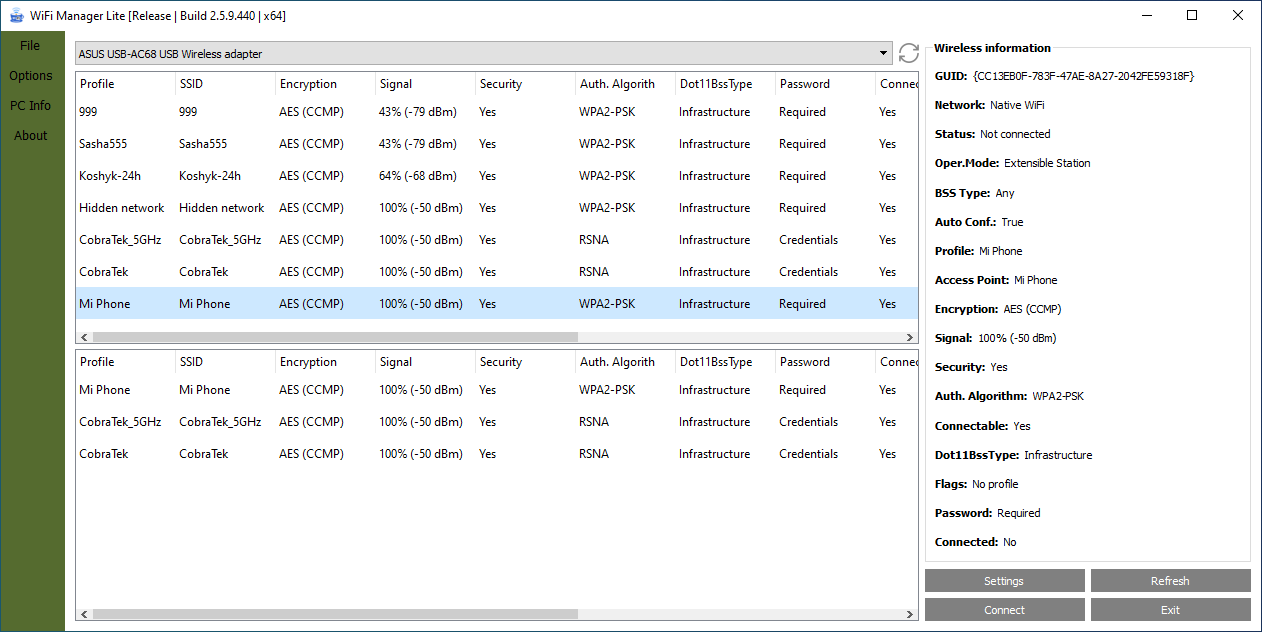Sort upper table by Dot11BssType header
Image resolution: width=1262 pixels, height=632 pixels.
[x=726, y=84]
